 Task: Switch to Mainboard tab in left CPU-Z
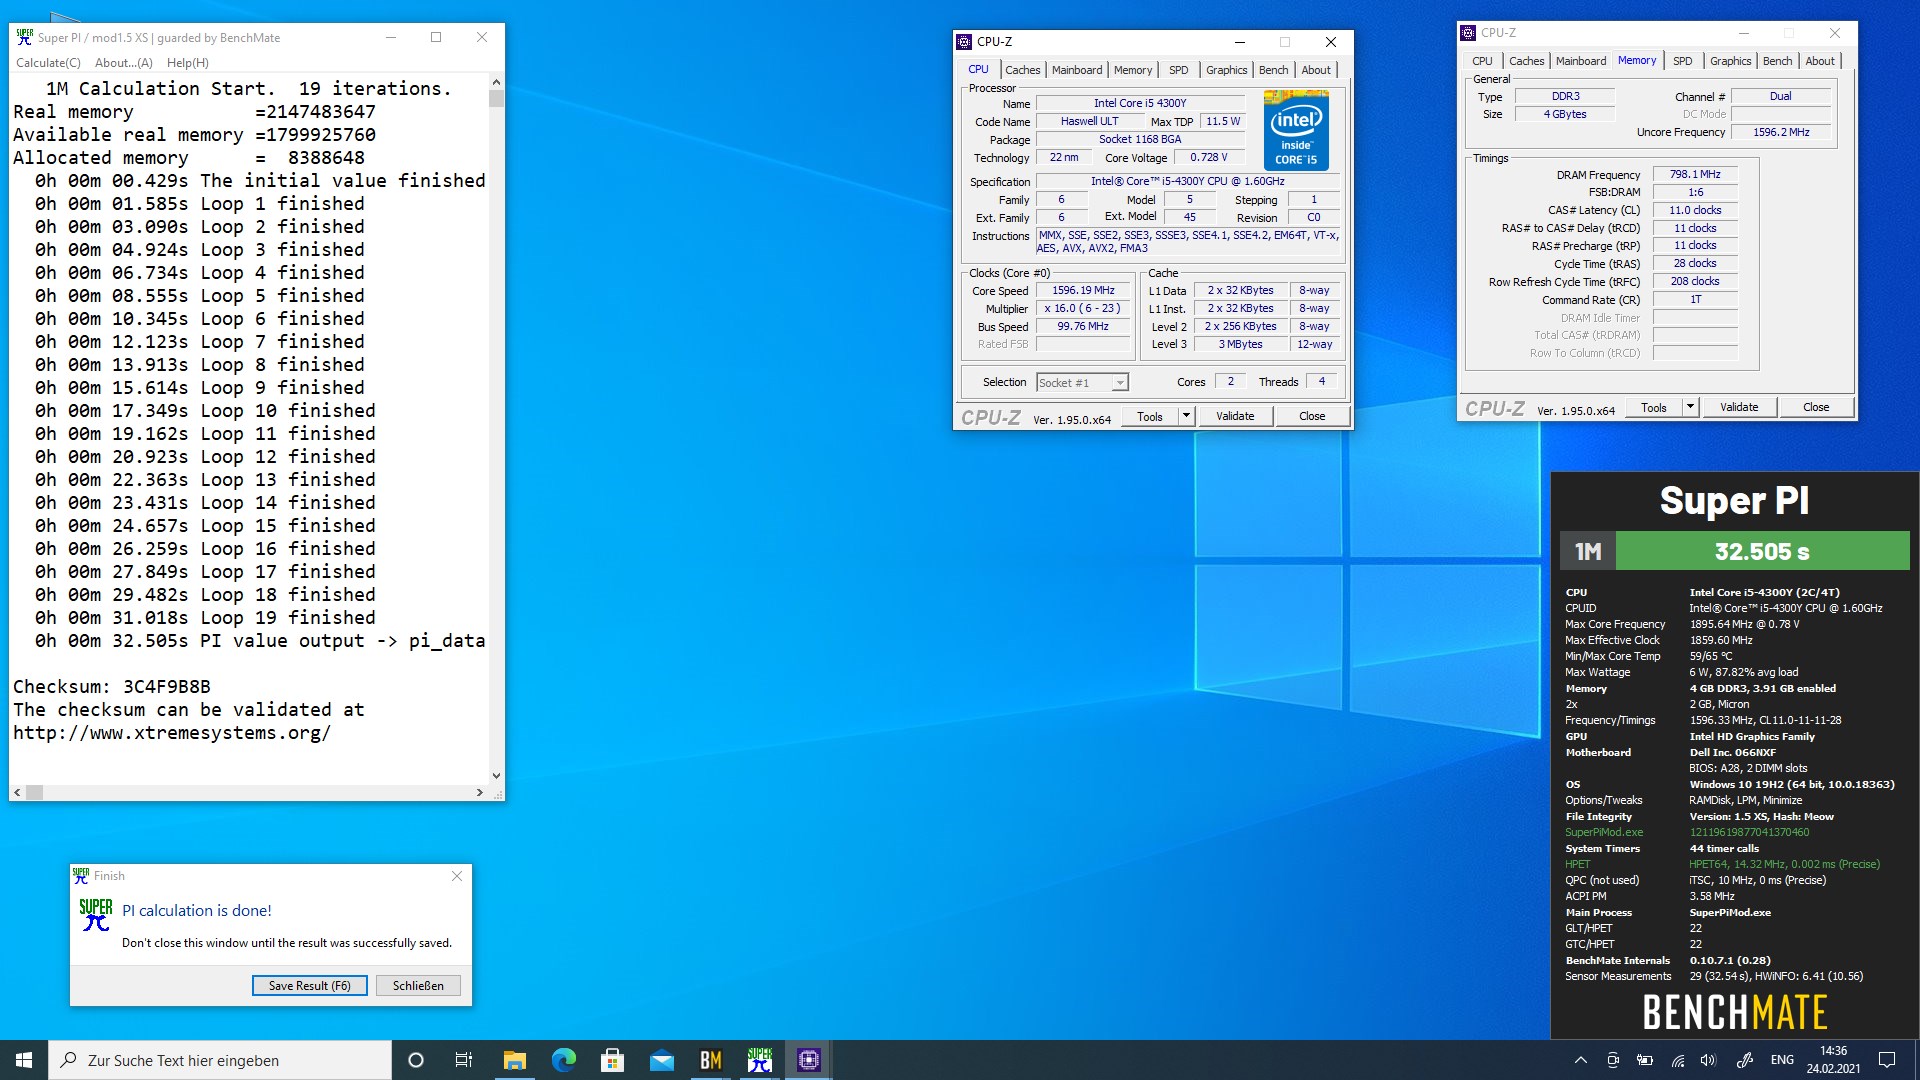[x=1077, y=70]
